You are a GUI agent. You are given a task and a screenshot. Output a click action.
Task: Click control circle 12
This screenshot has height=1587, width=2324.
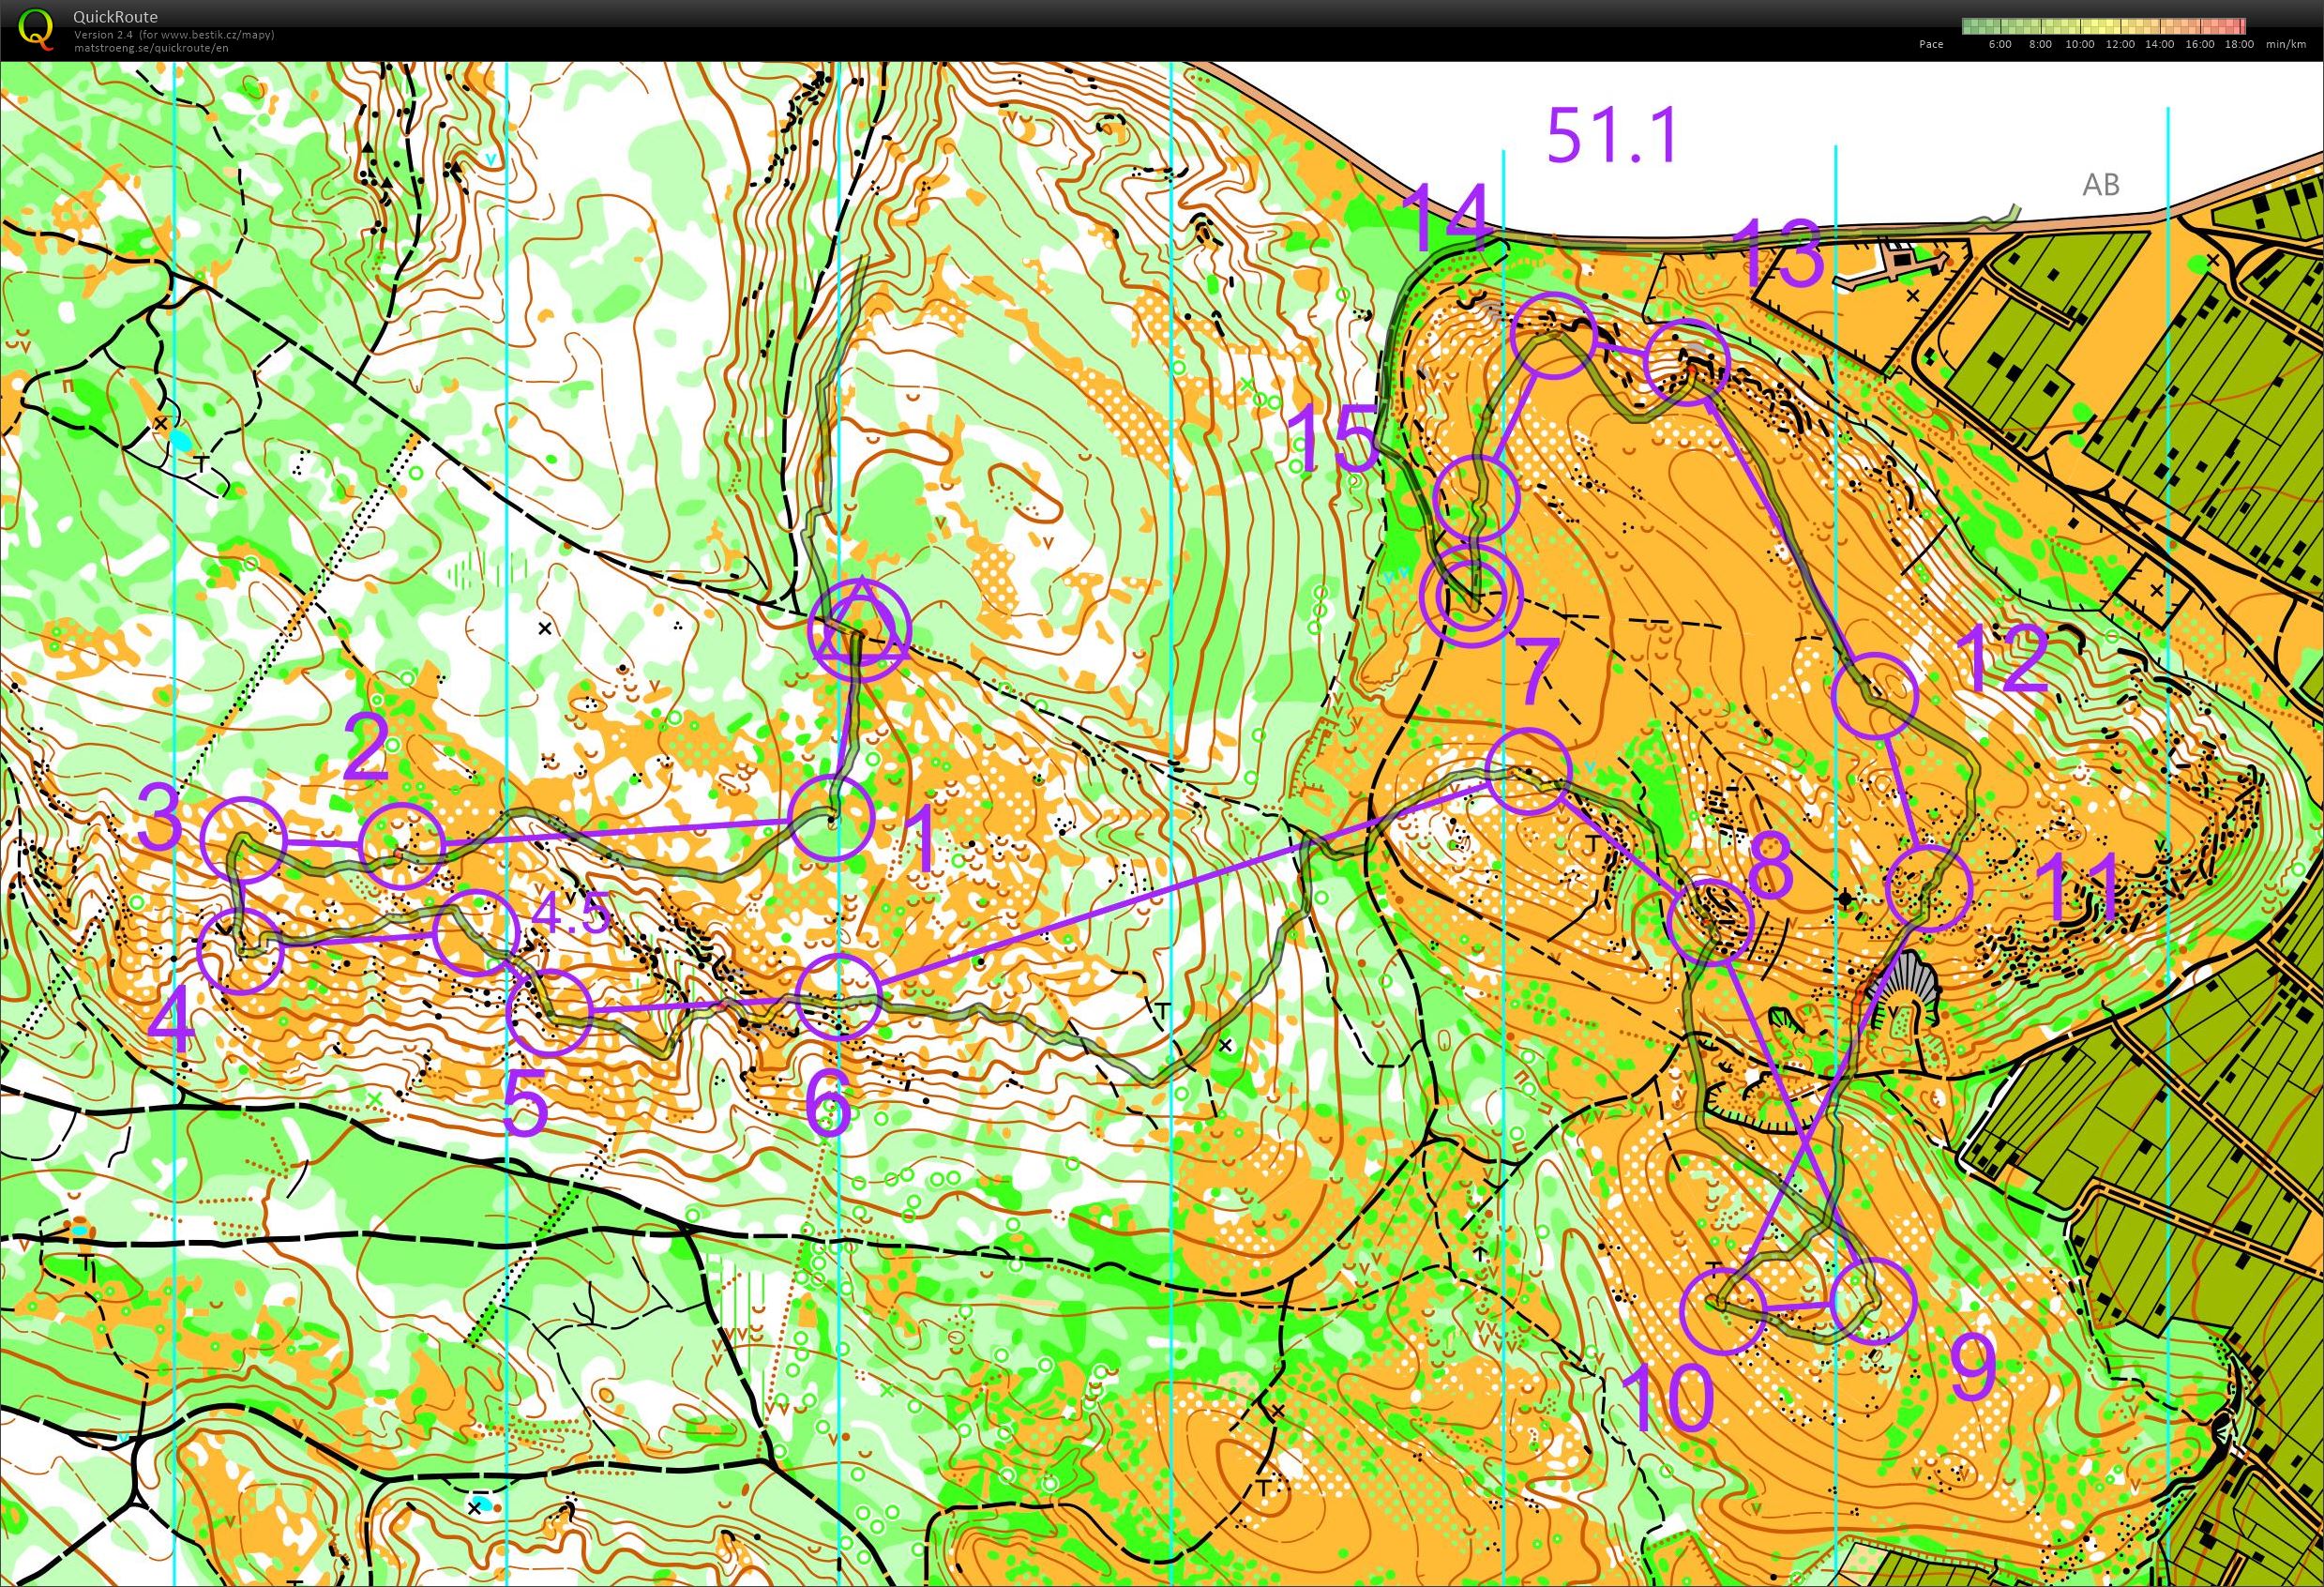coord(1875,696)
